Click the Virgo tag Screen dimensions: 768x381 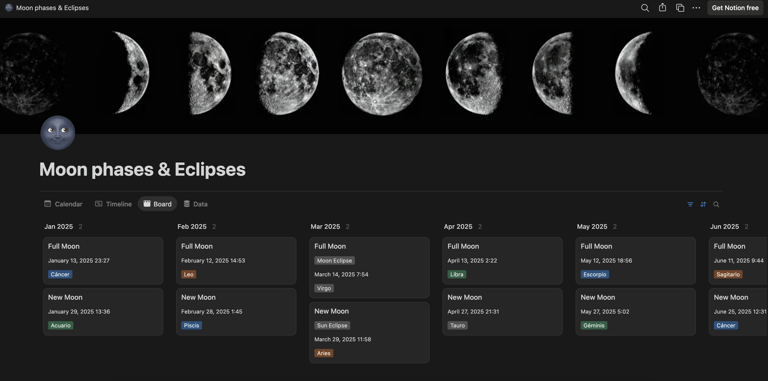(324, 288)
